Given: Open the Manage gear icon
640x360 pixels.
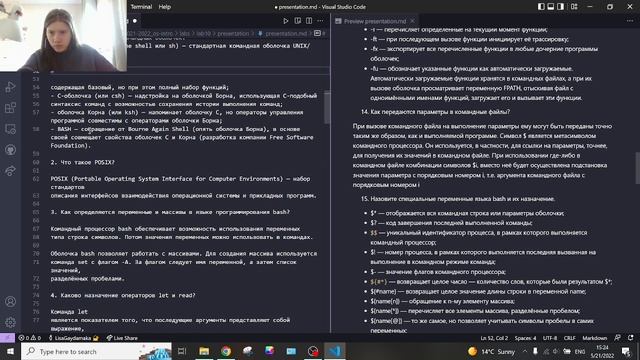Looking at the screenshot, I should (x=10, y=322).
